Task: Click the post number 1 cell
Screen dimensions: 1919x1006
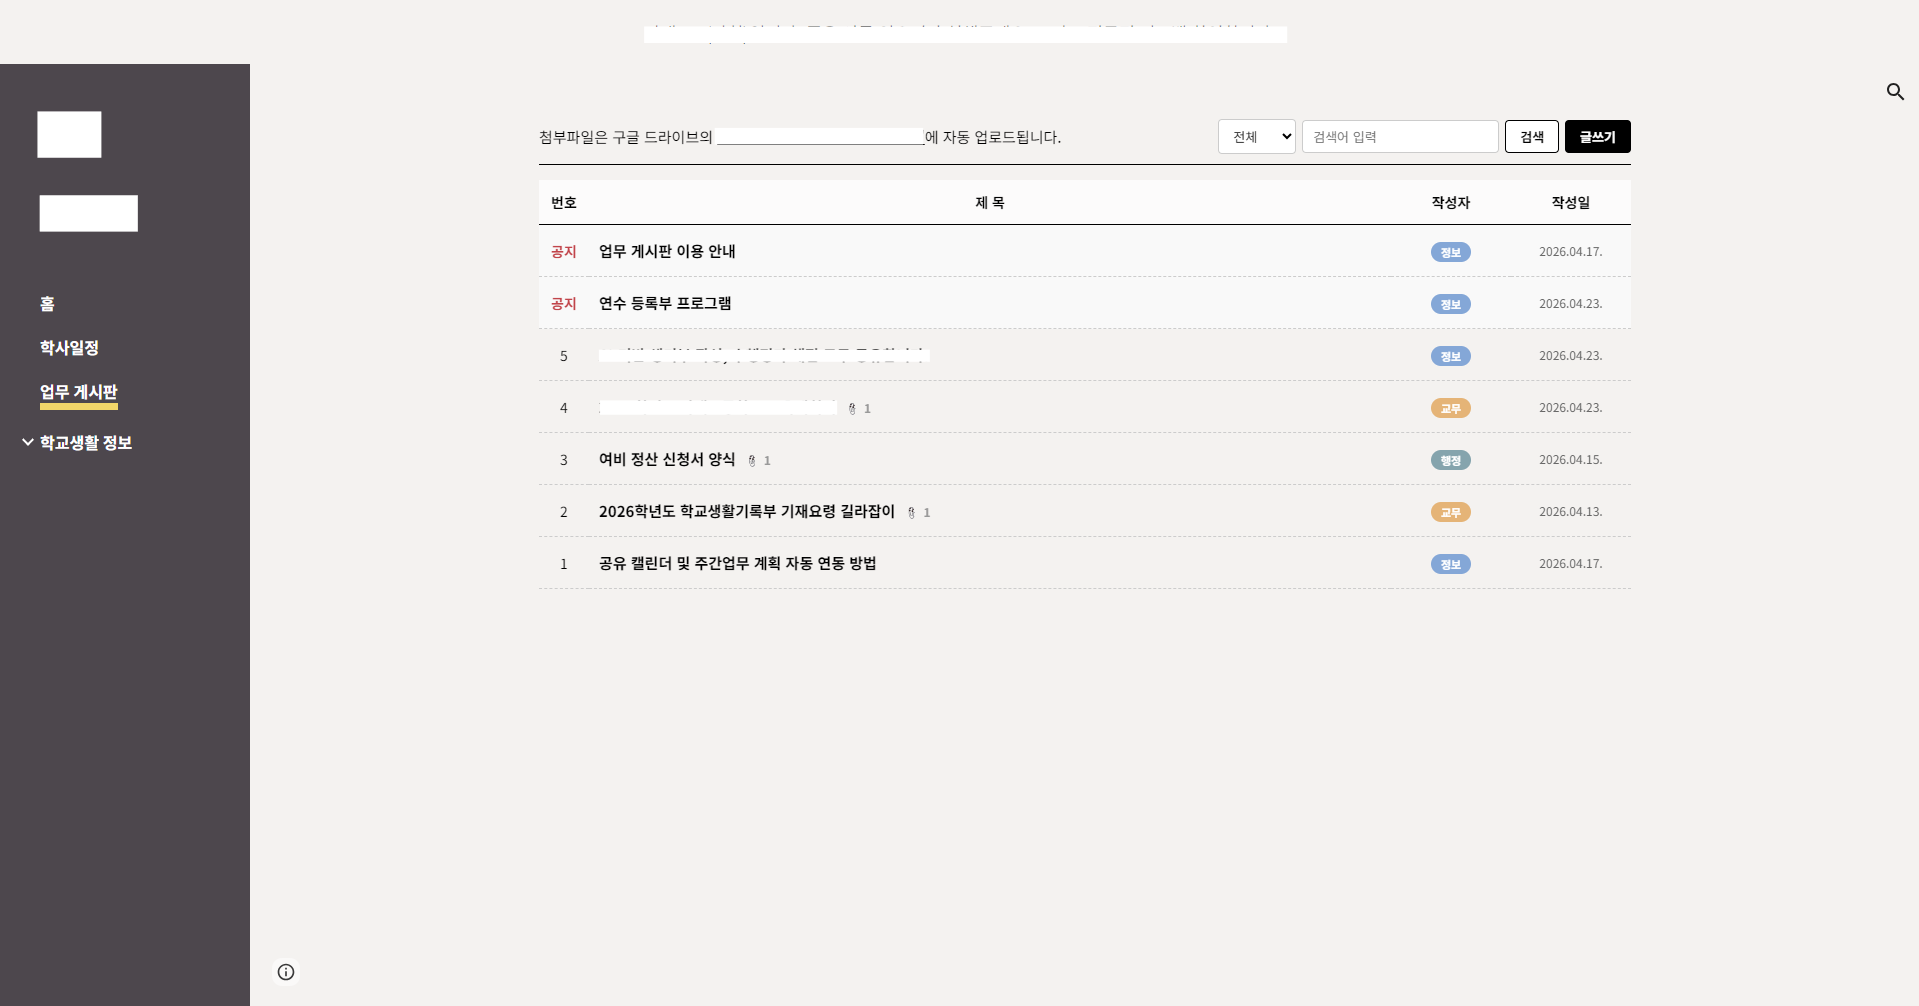Action: [564, 564]
